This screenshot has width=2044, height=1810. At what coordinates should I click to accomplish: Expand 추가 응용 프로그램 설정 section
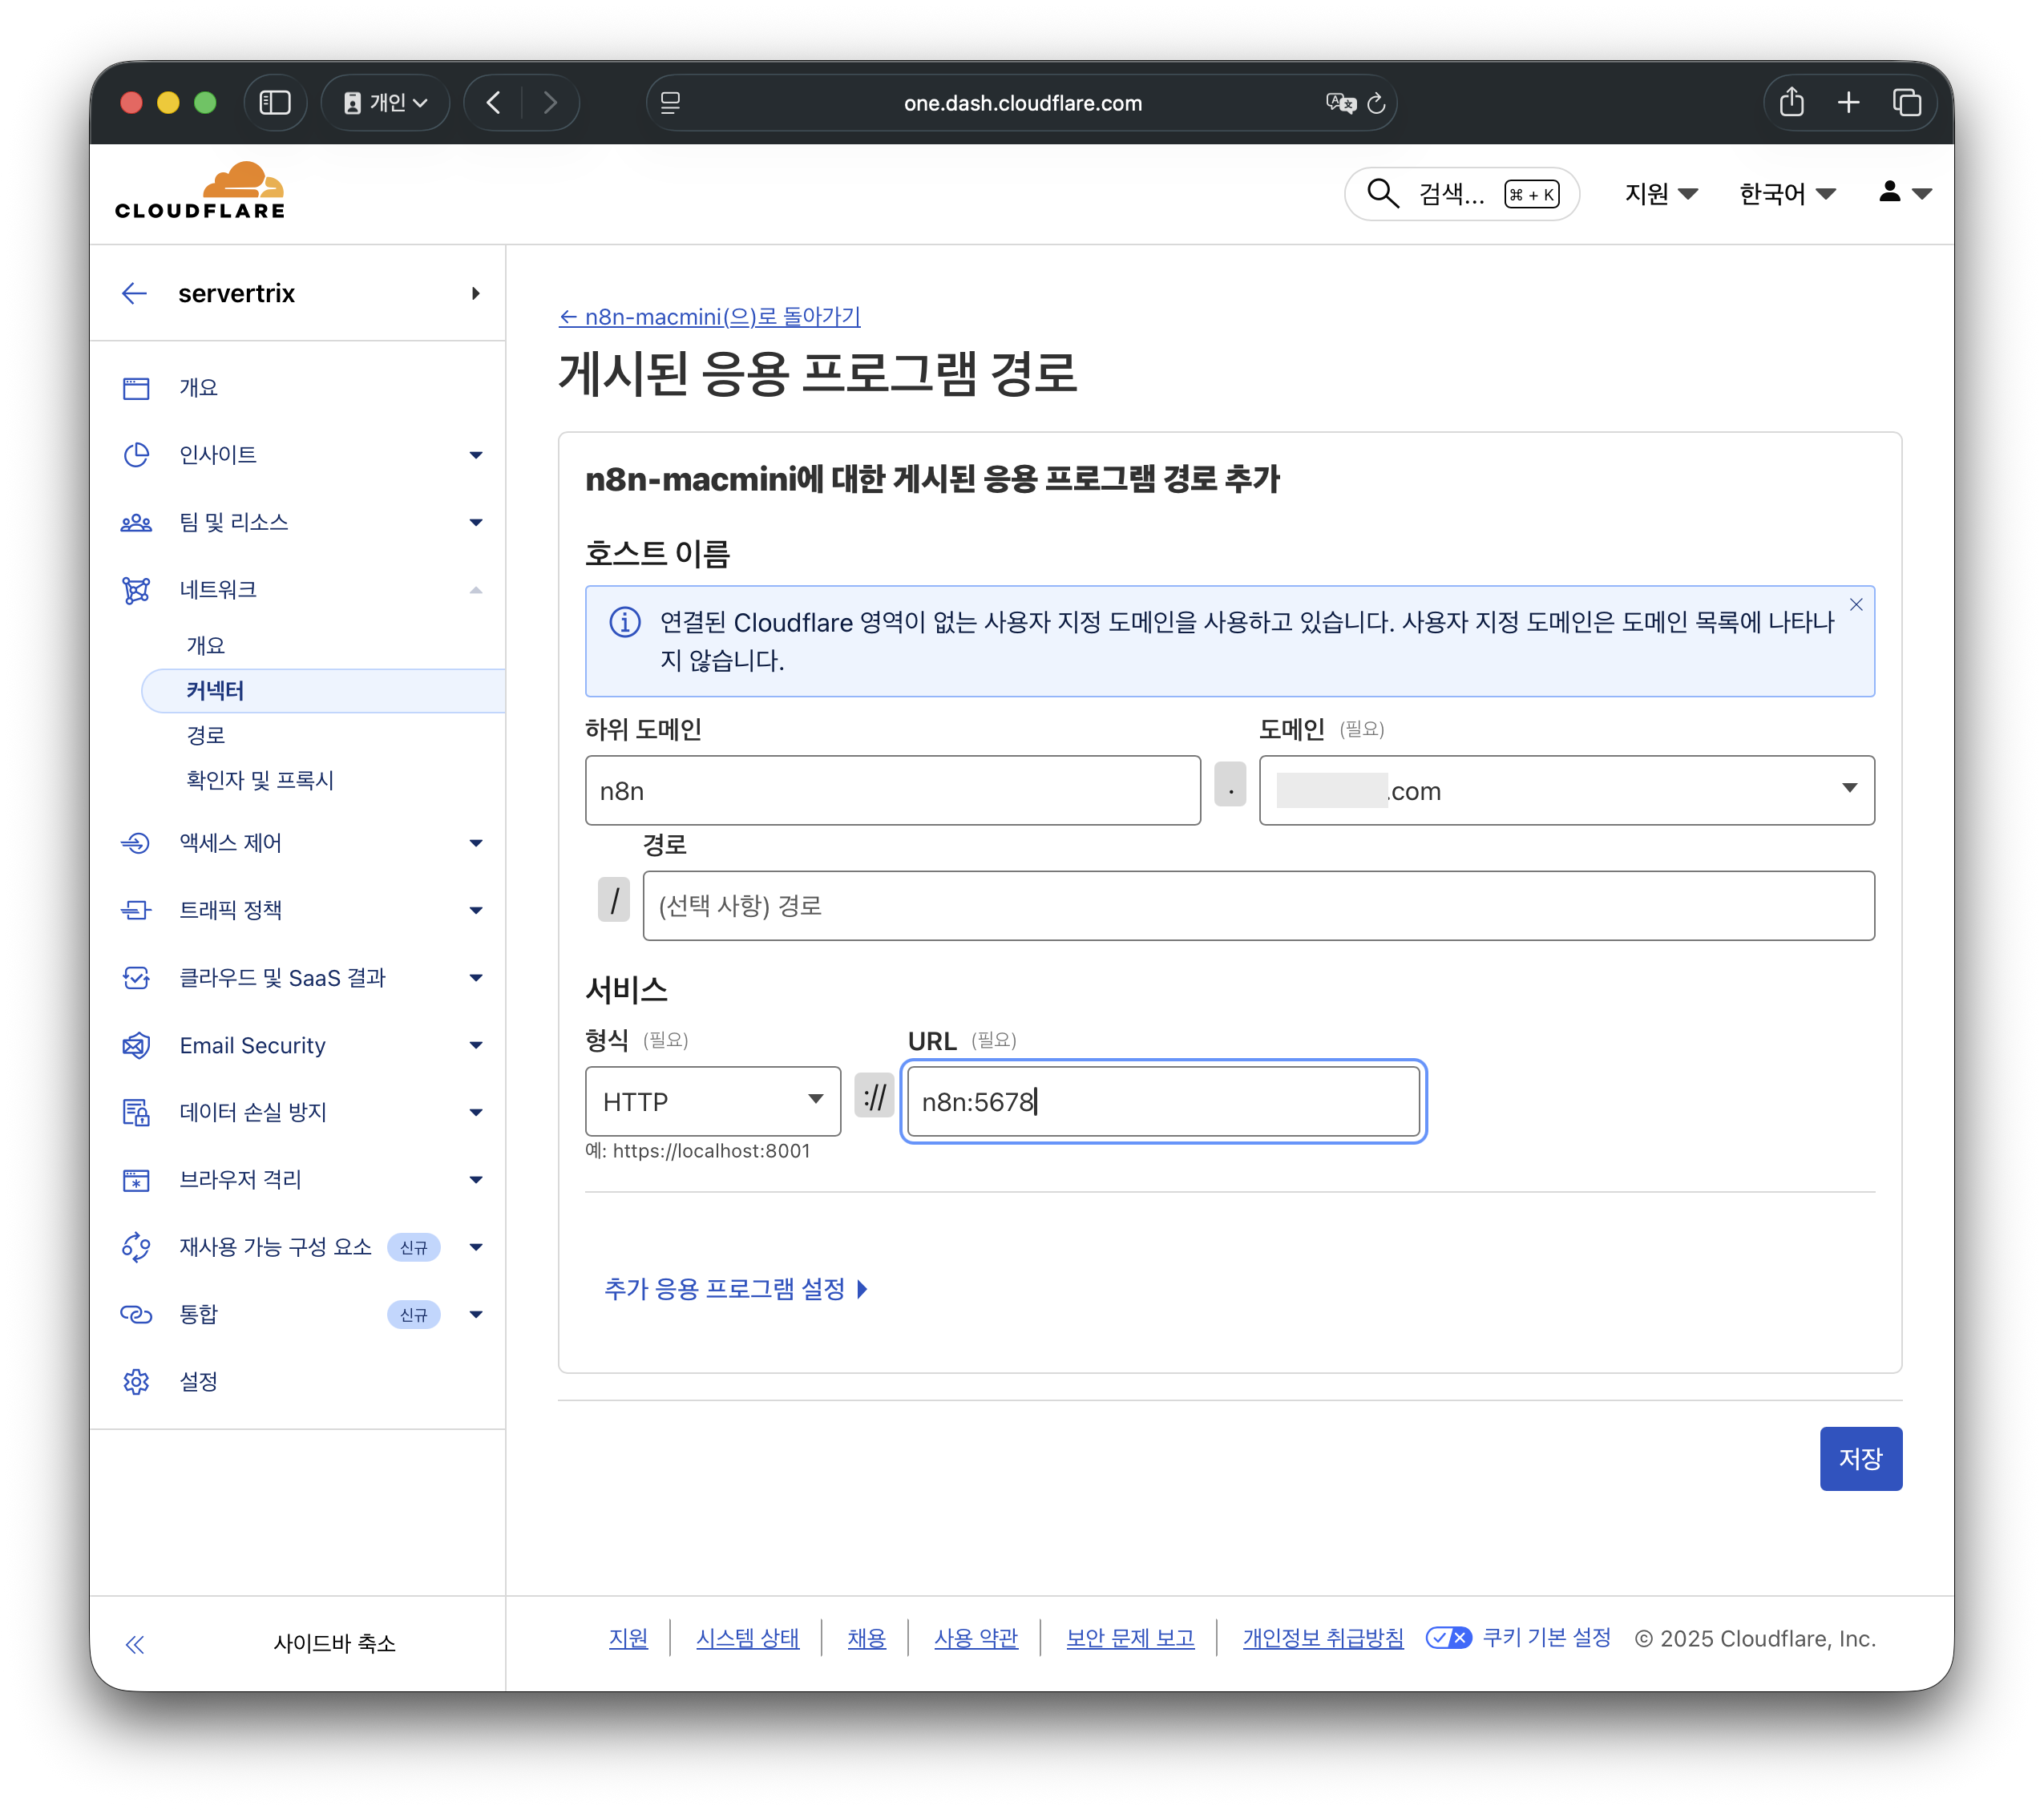pyautogui.click(x=735, y=1289)
